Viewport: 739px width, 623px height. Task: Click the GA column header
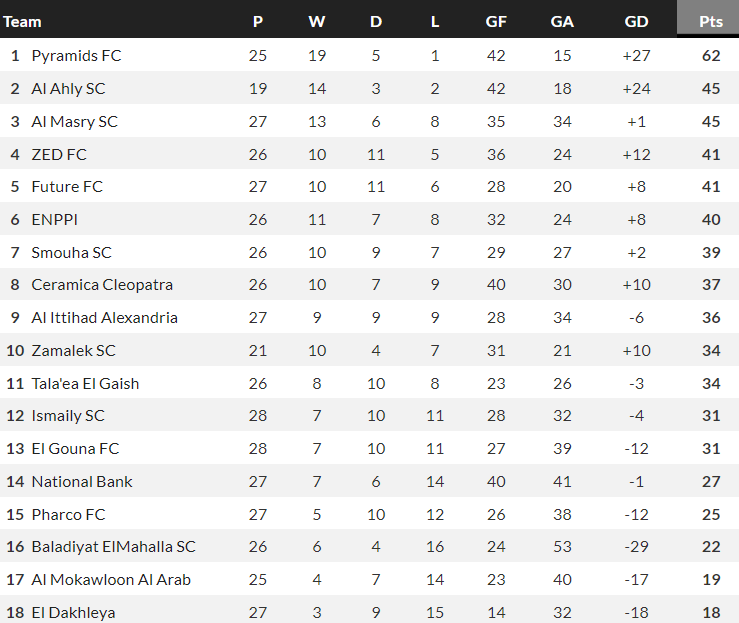point(562,21)
